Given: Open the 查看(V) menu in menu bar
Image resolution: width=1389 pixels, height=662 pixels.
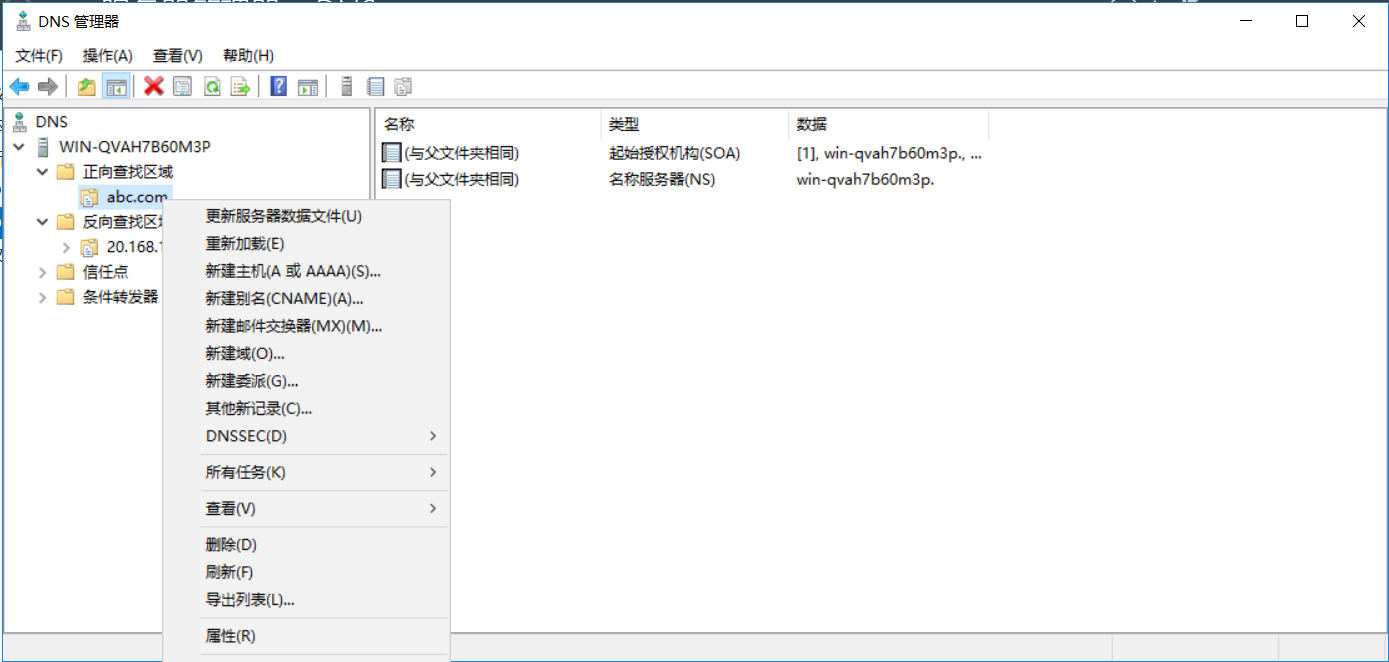Looking at the screenshot, I should 178,55.
